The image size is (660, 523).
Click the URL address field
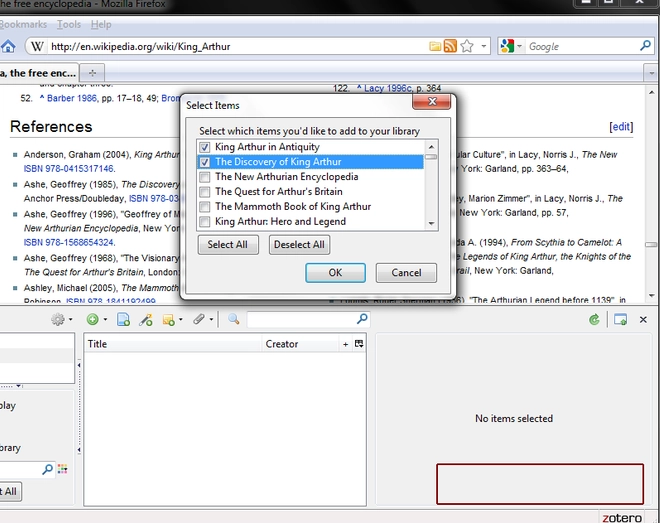click(238, 46)
